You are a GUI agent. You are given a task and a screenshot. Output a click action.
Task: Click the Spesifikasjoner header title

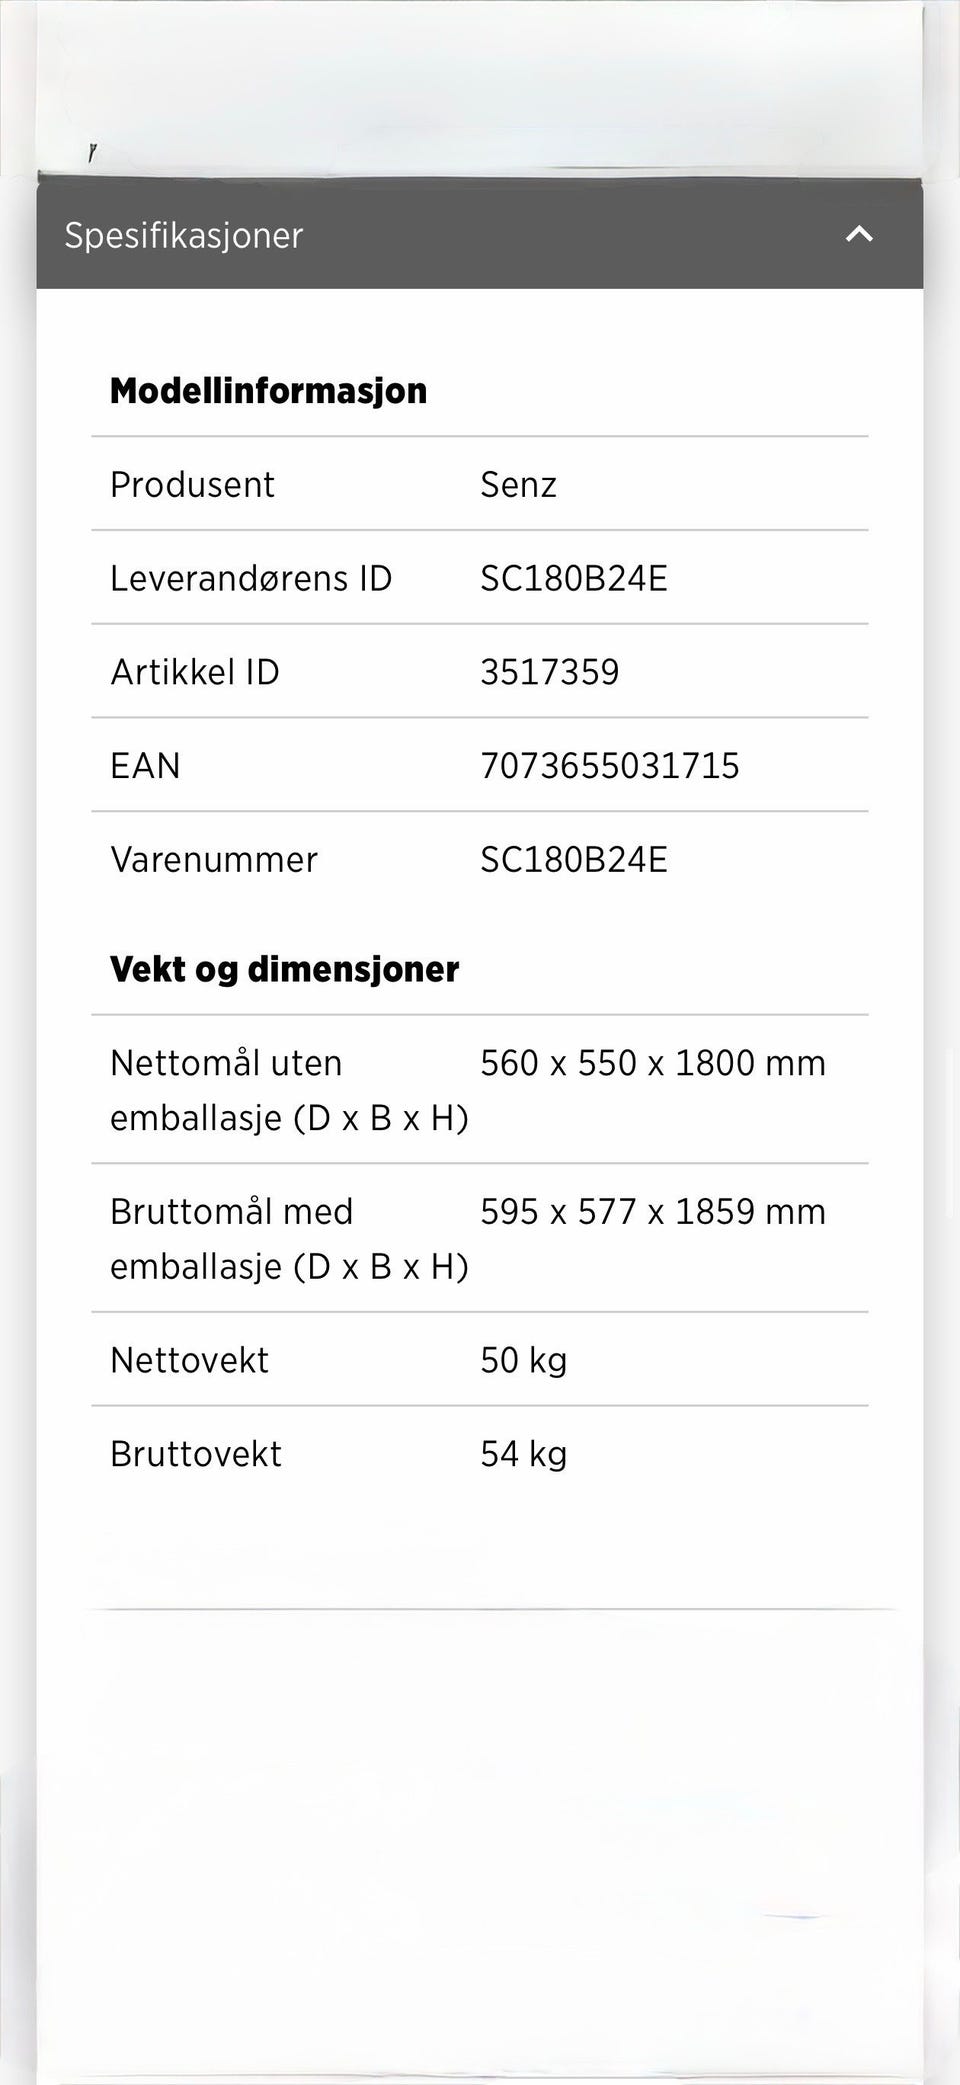click(184, 236)
